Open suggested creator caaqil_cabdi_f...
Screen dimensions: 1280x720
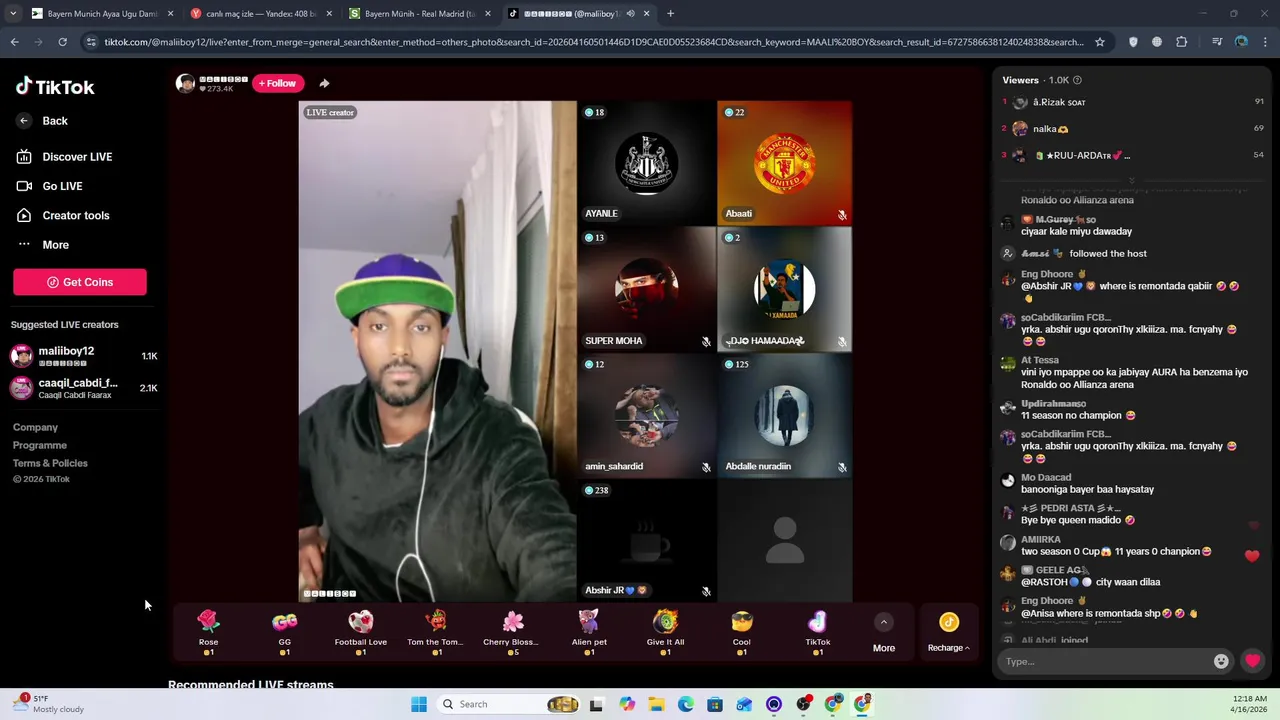tap(84, 388)
